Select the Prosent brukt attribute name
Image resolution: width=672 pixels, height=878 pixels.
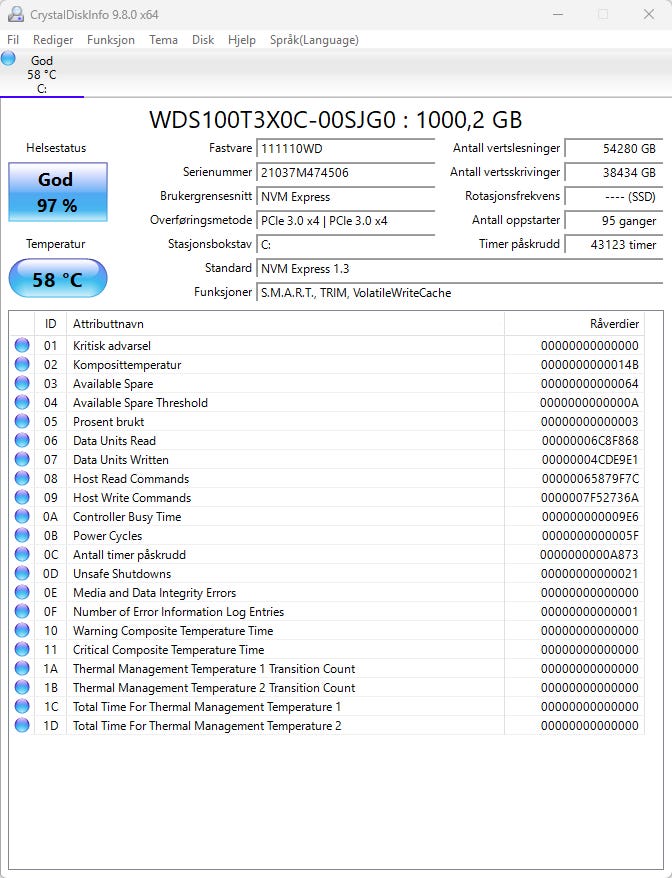(x=109, y=422)
